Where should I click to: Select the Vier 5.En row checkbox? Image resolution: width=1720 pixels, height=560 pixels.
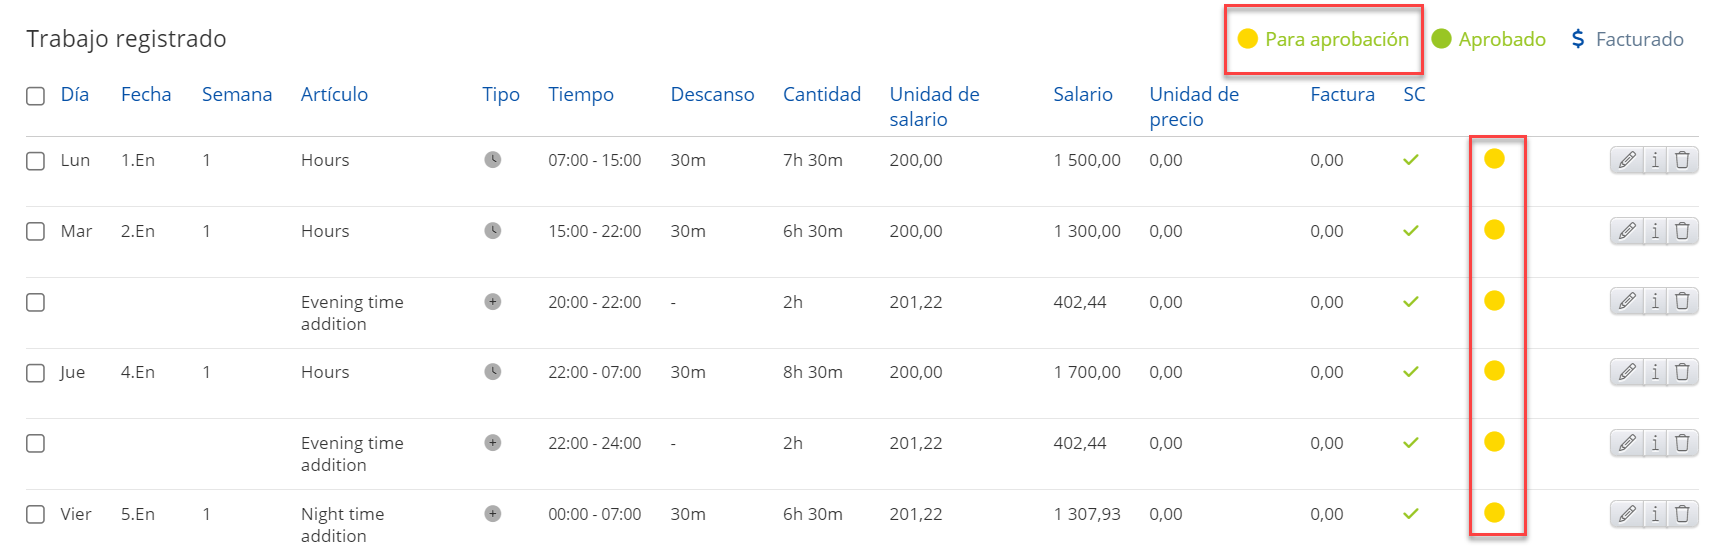[x=36, y=515]
